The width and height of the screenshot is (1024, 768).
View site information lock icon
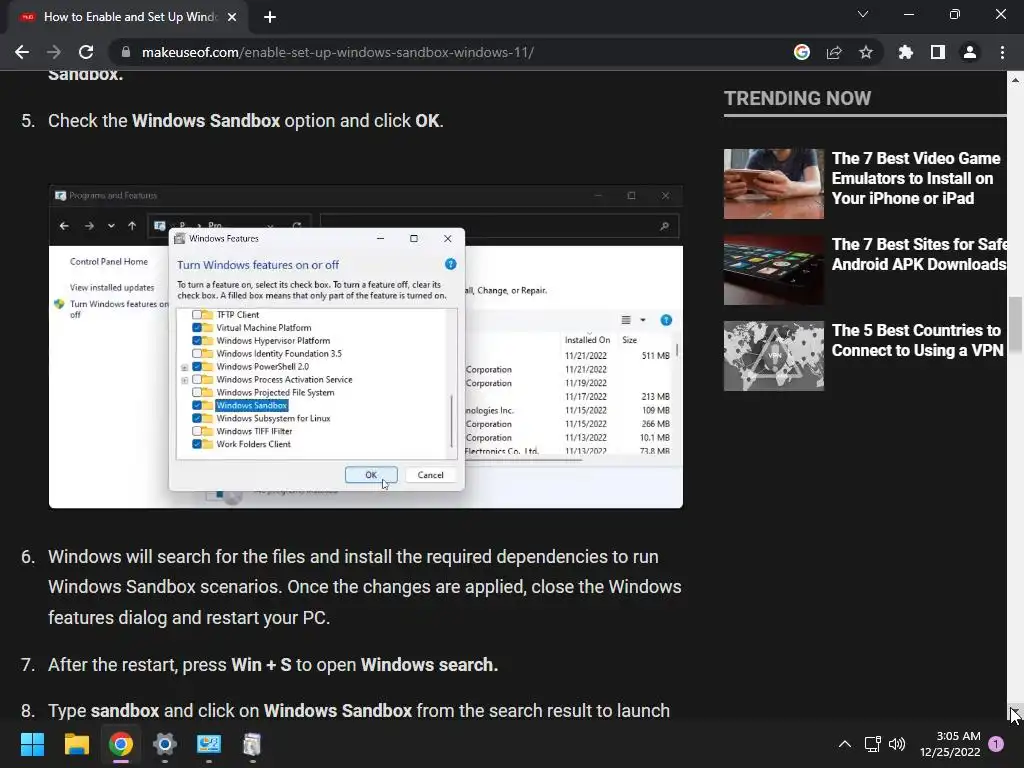coord(126,52)
